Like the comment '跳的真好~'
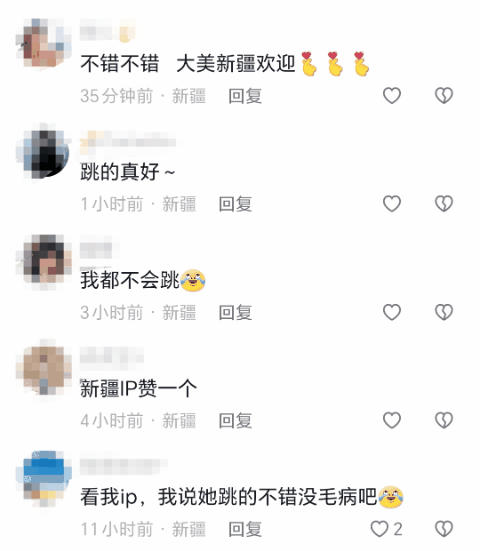Image resolution: width=480 pixels, height=551 pixels. click(392, 204)
